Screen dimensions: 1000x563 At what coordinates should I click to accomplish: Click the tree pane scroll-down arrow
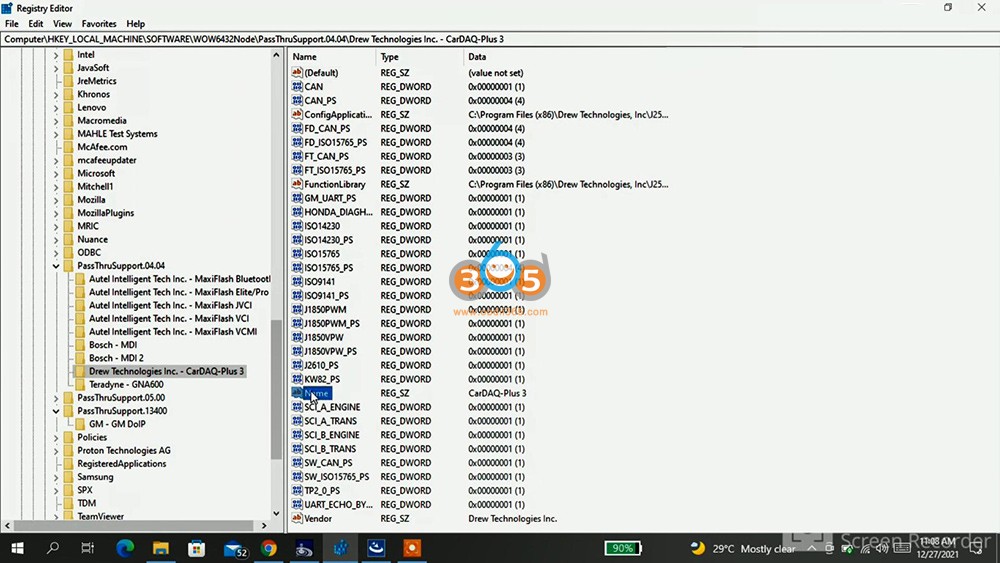click(276, 513)
